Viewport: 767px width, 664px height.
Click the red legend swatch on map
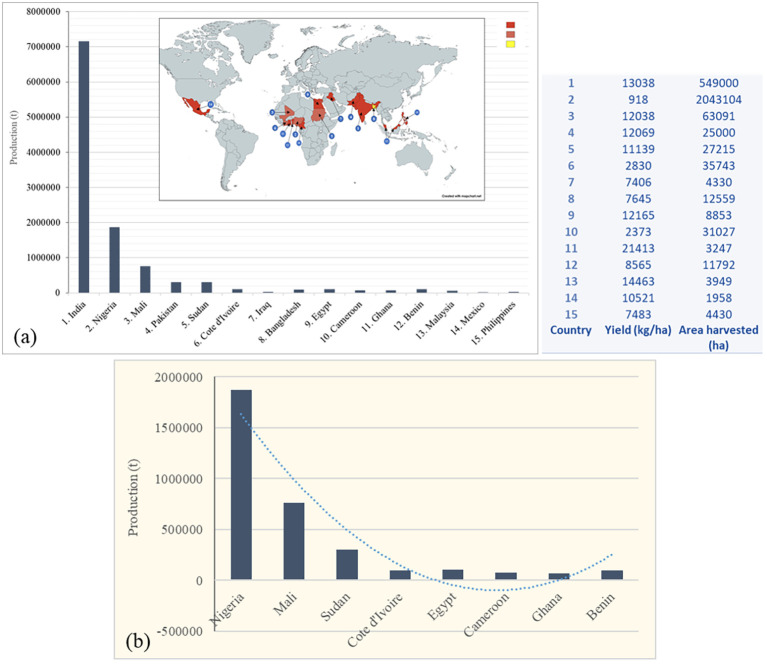pyautogui.click(x=510, y=25)
